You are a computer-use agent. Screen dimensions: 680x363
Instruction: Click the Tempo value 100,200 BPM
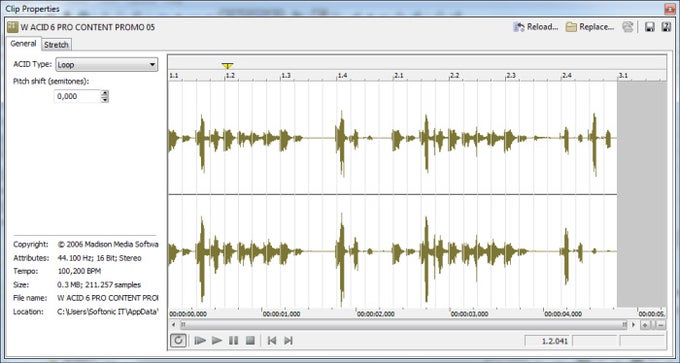pos(79,271)
